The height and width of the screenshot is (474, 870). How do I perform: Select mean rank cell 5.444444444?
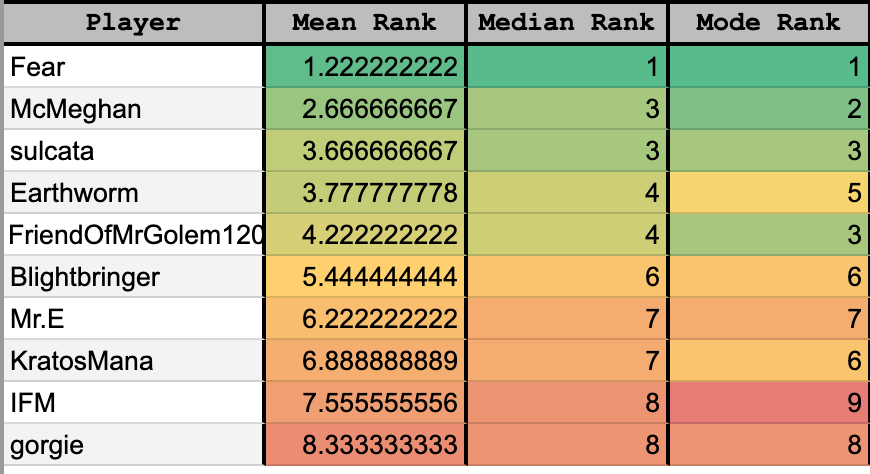(x=365, y=276)
